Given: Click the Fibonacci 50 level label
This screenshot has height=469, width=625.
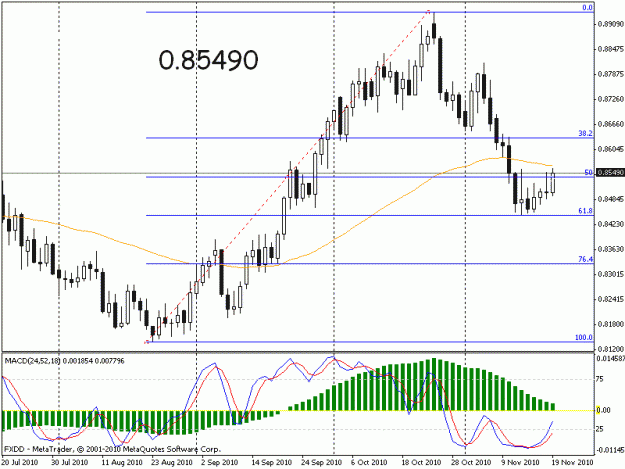Looking at the screenshot, I should (589, 173).
